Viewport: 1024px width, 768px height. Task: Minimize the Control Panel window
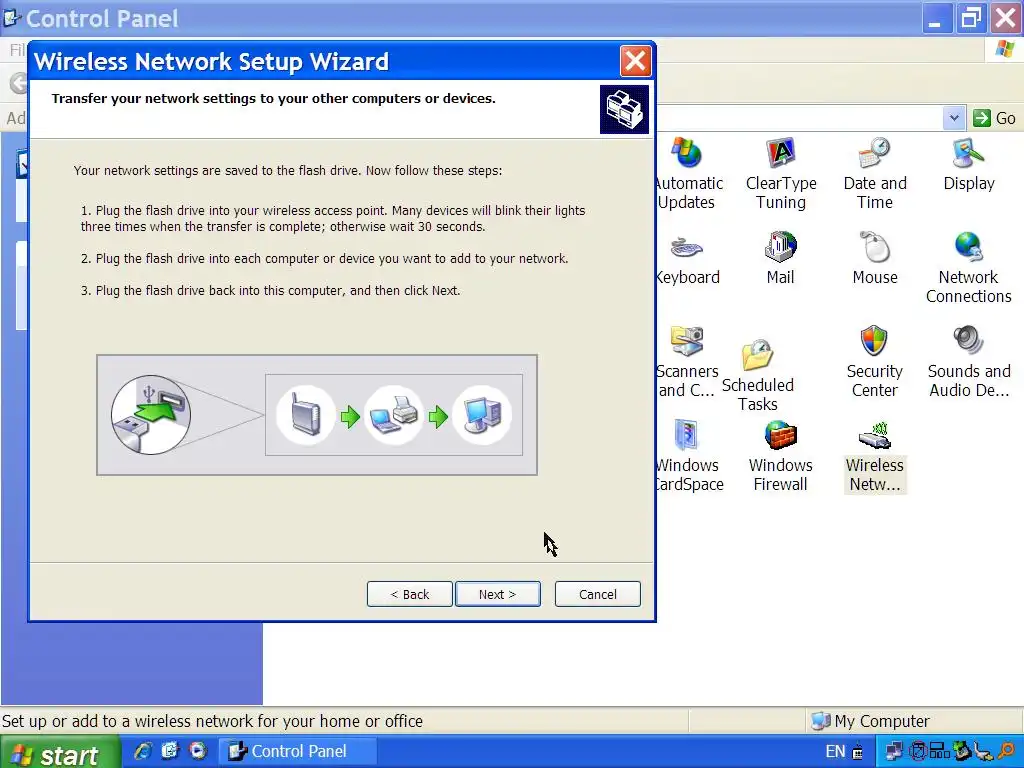(937, 18)
